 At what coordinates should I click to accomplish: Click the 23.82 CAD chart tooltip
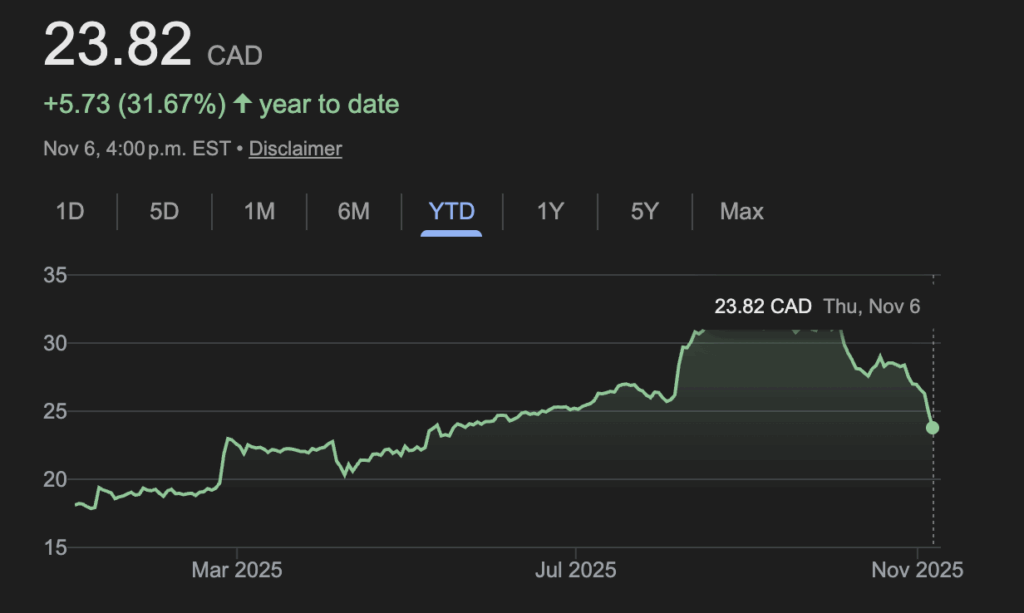click(763, 306)
